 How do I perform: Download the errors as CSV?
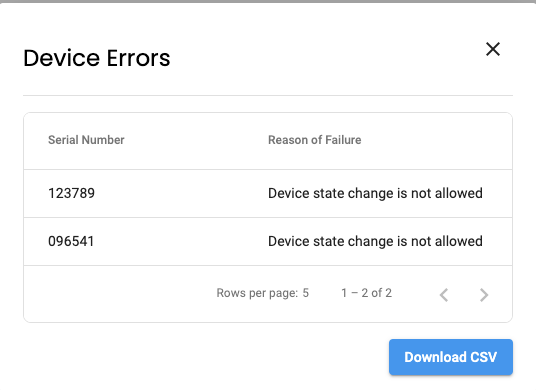point(451,357)
